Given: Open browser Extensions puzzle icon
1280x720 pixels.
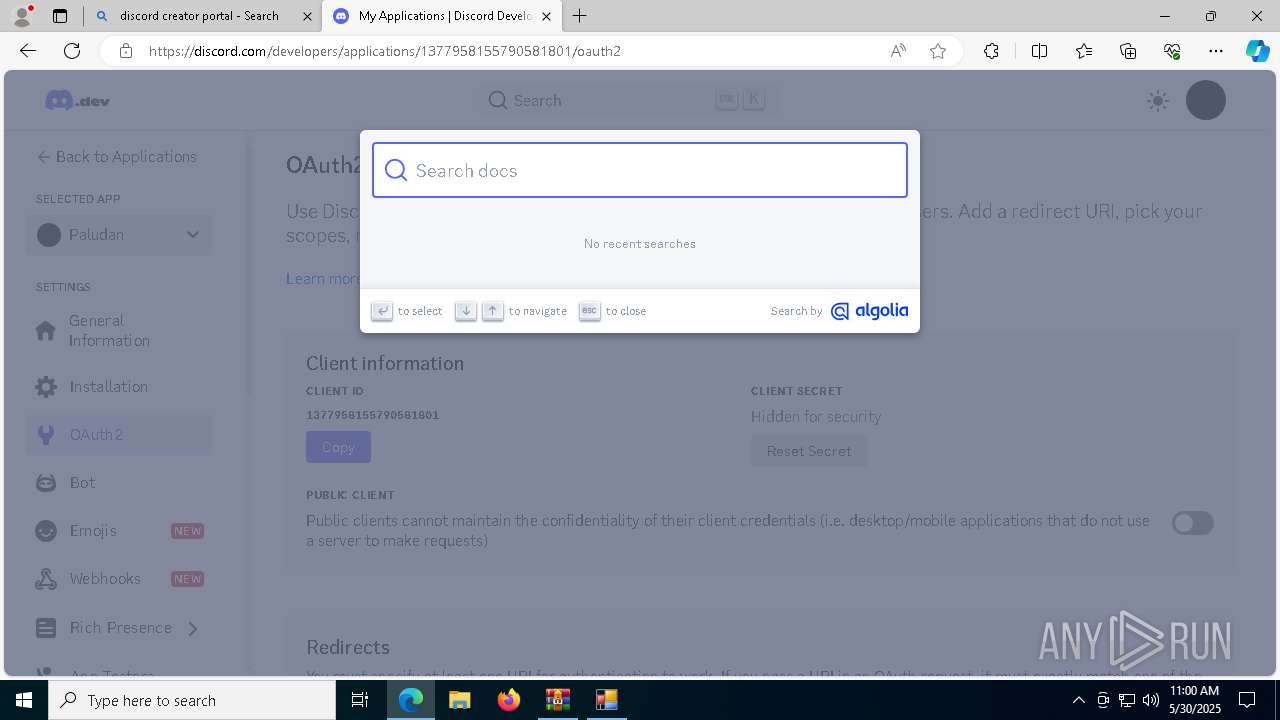Looking at the screenshot, I should point(991,51).
